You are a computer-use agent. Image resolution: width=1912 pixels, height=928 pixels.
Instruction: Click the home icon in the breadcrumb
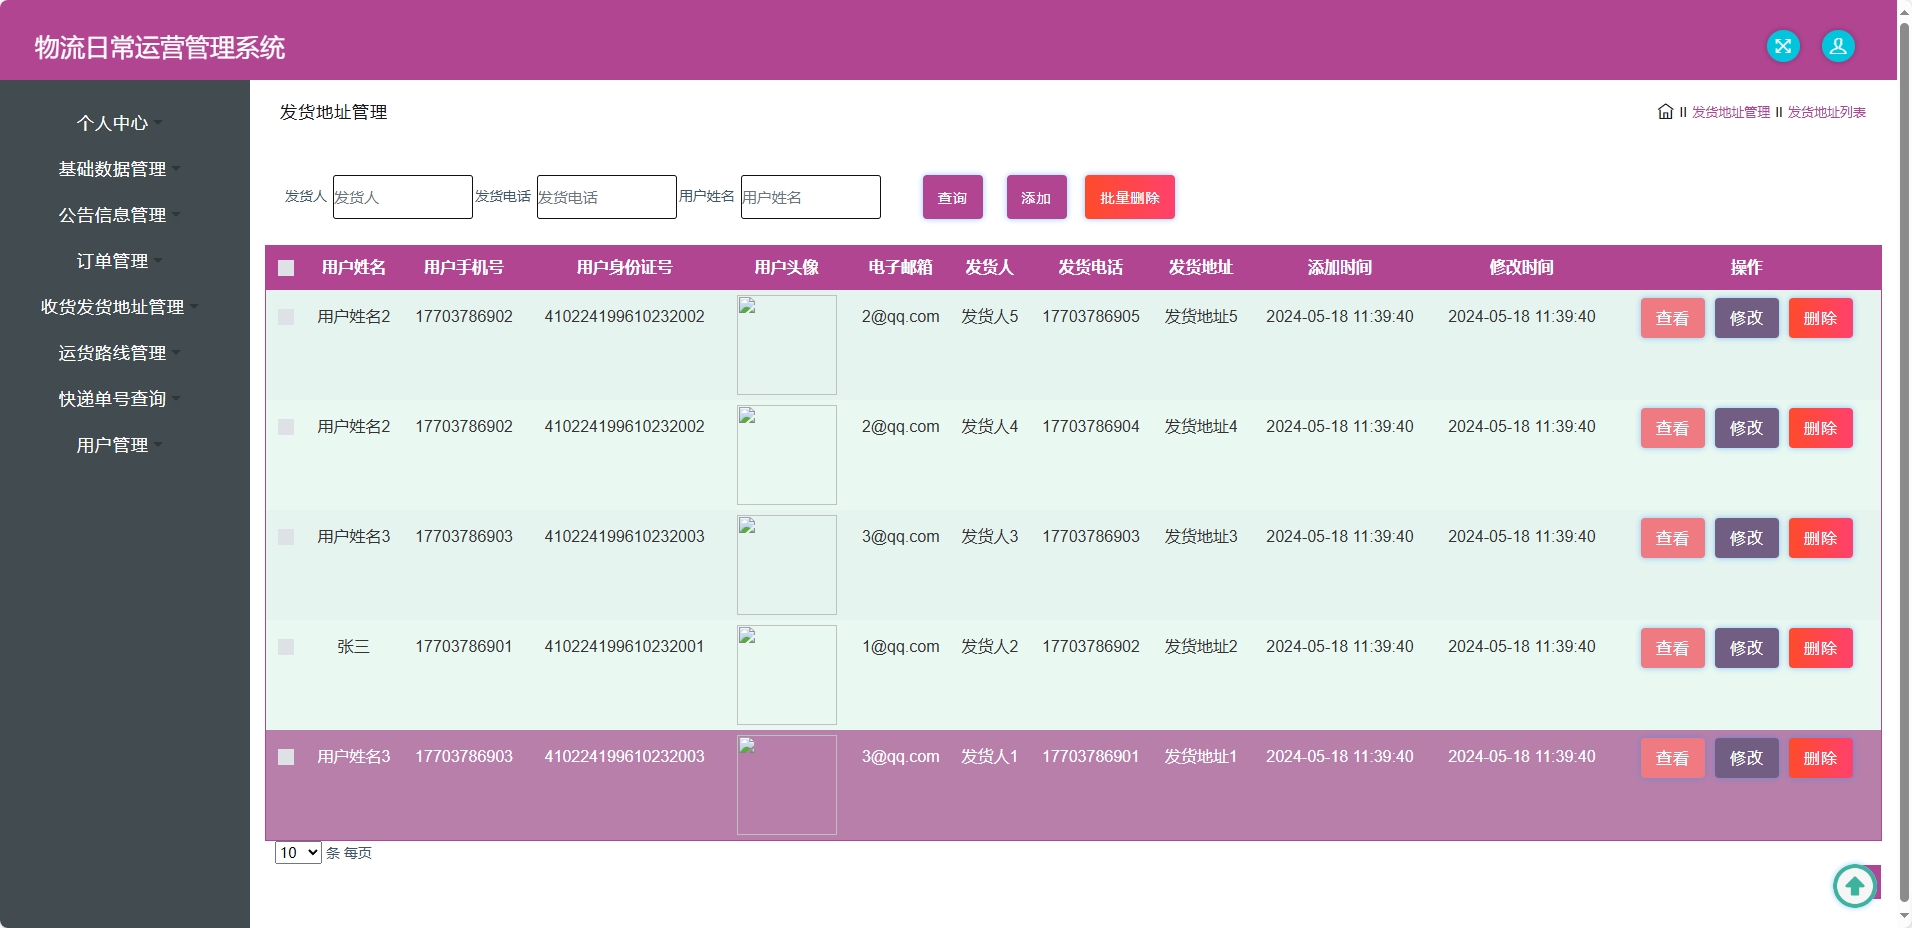click(1664, 112)
